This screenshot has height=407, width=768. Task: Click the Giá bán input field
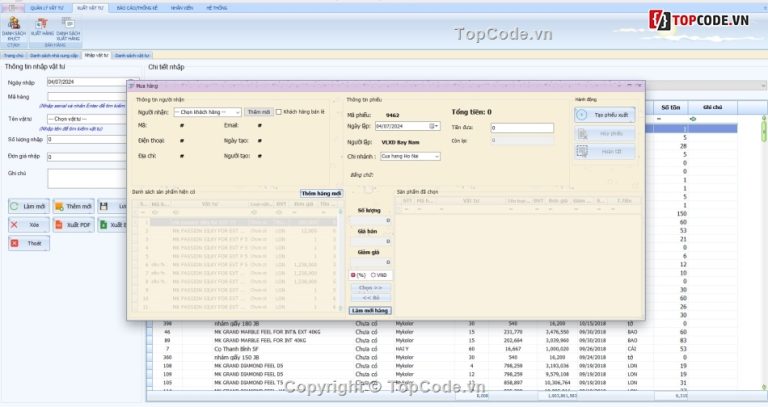click(371, 241)
